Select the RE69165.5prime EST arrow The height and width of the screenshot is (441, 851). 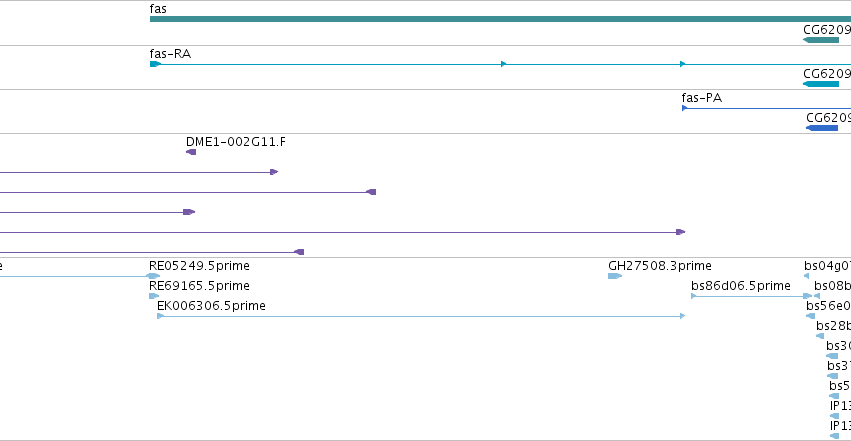point(154,296)
